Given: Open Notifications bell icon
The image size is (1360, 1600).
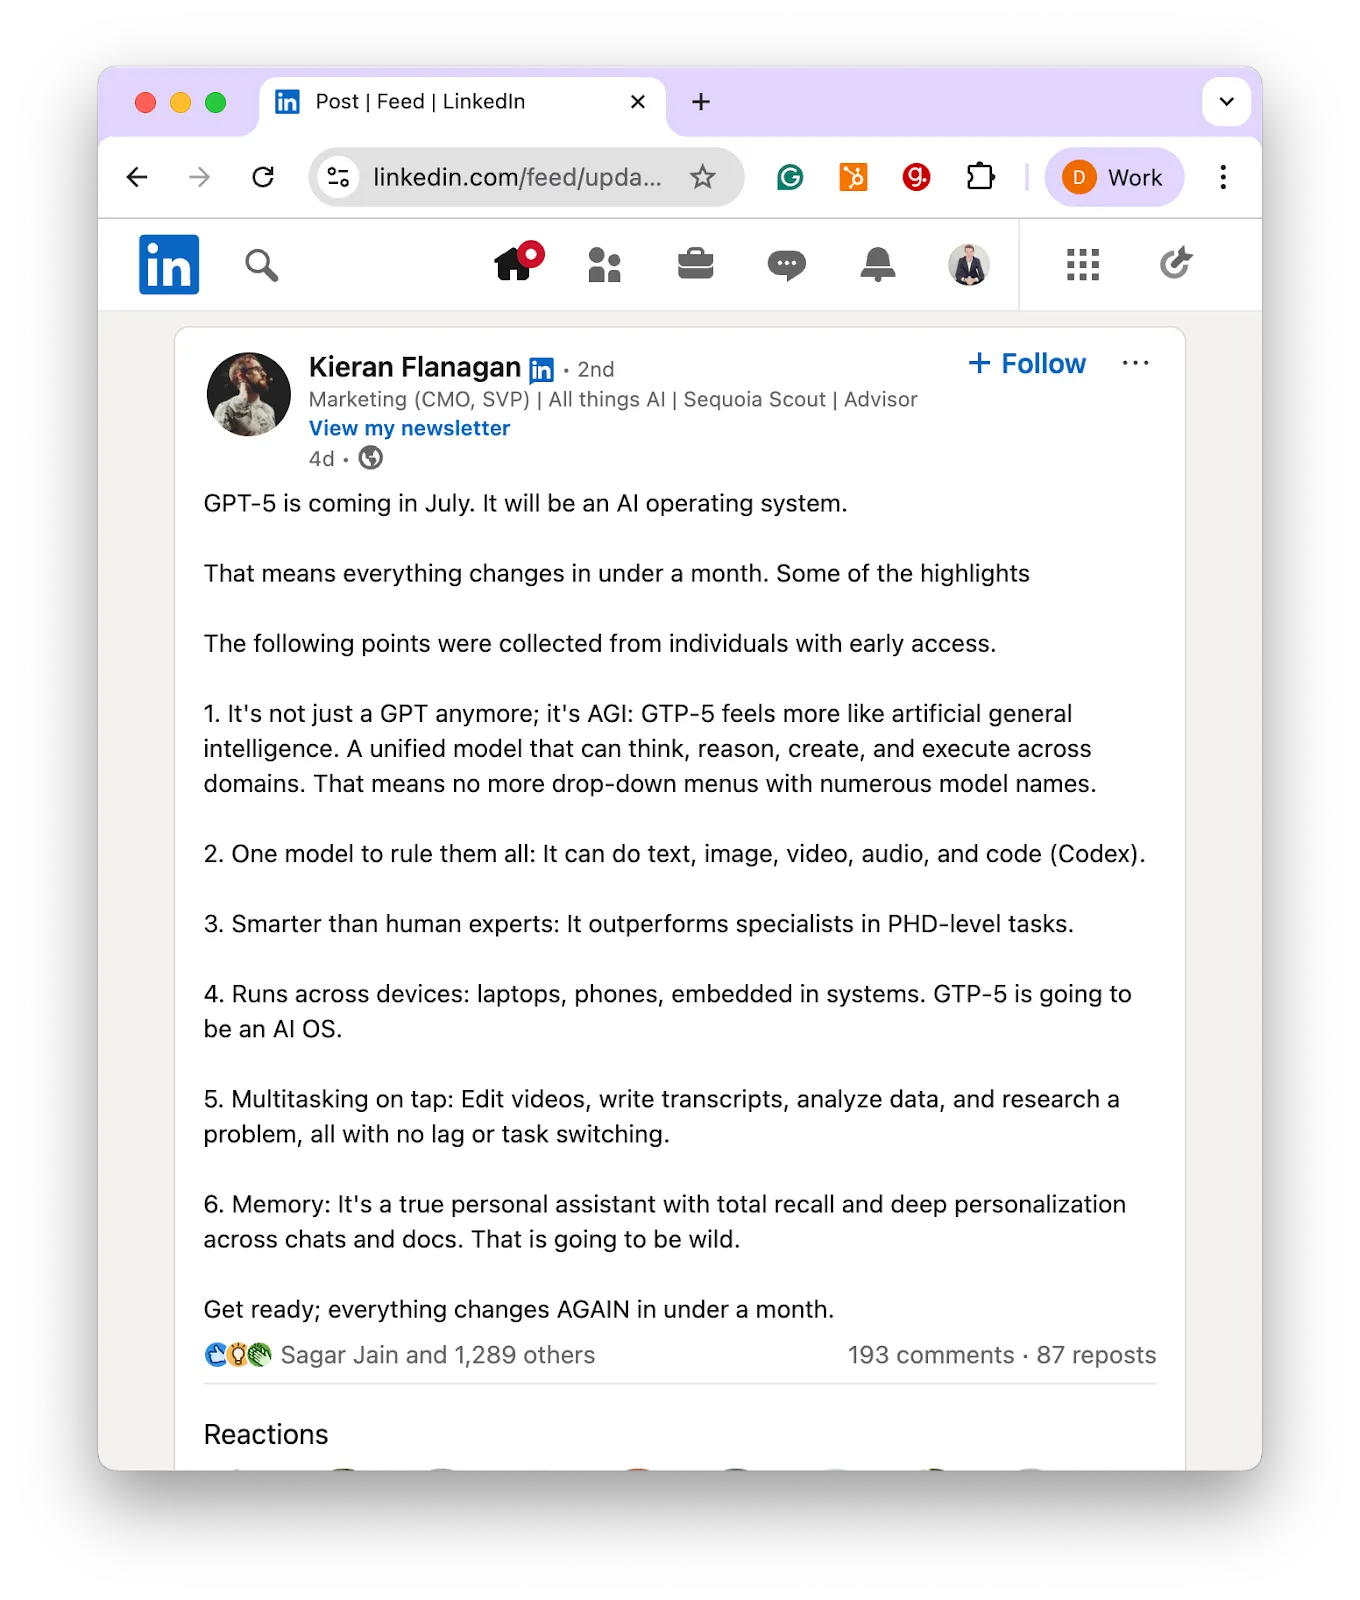Looking at the screenshot, I should tap(877, 265).
